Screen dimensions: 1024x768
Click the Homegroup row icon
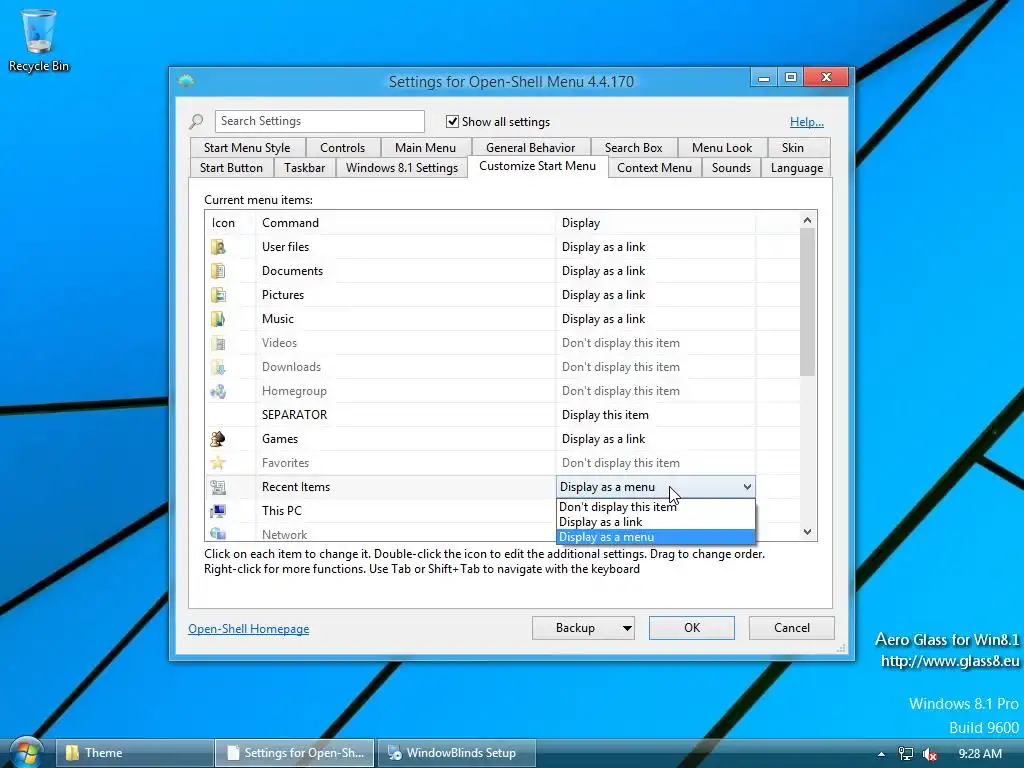click(218, 391)
